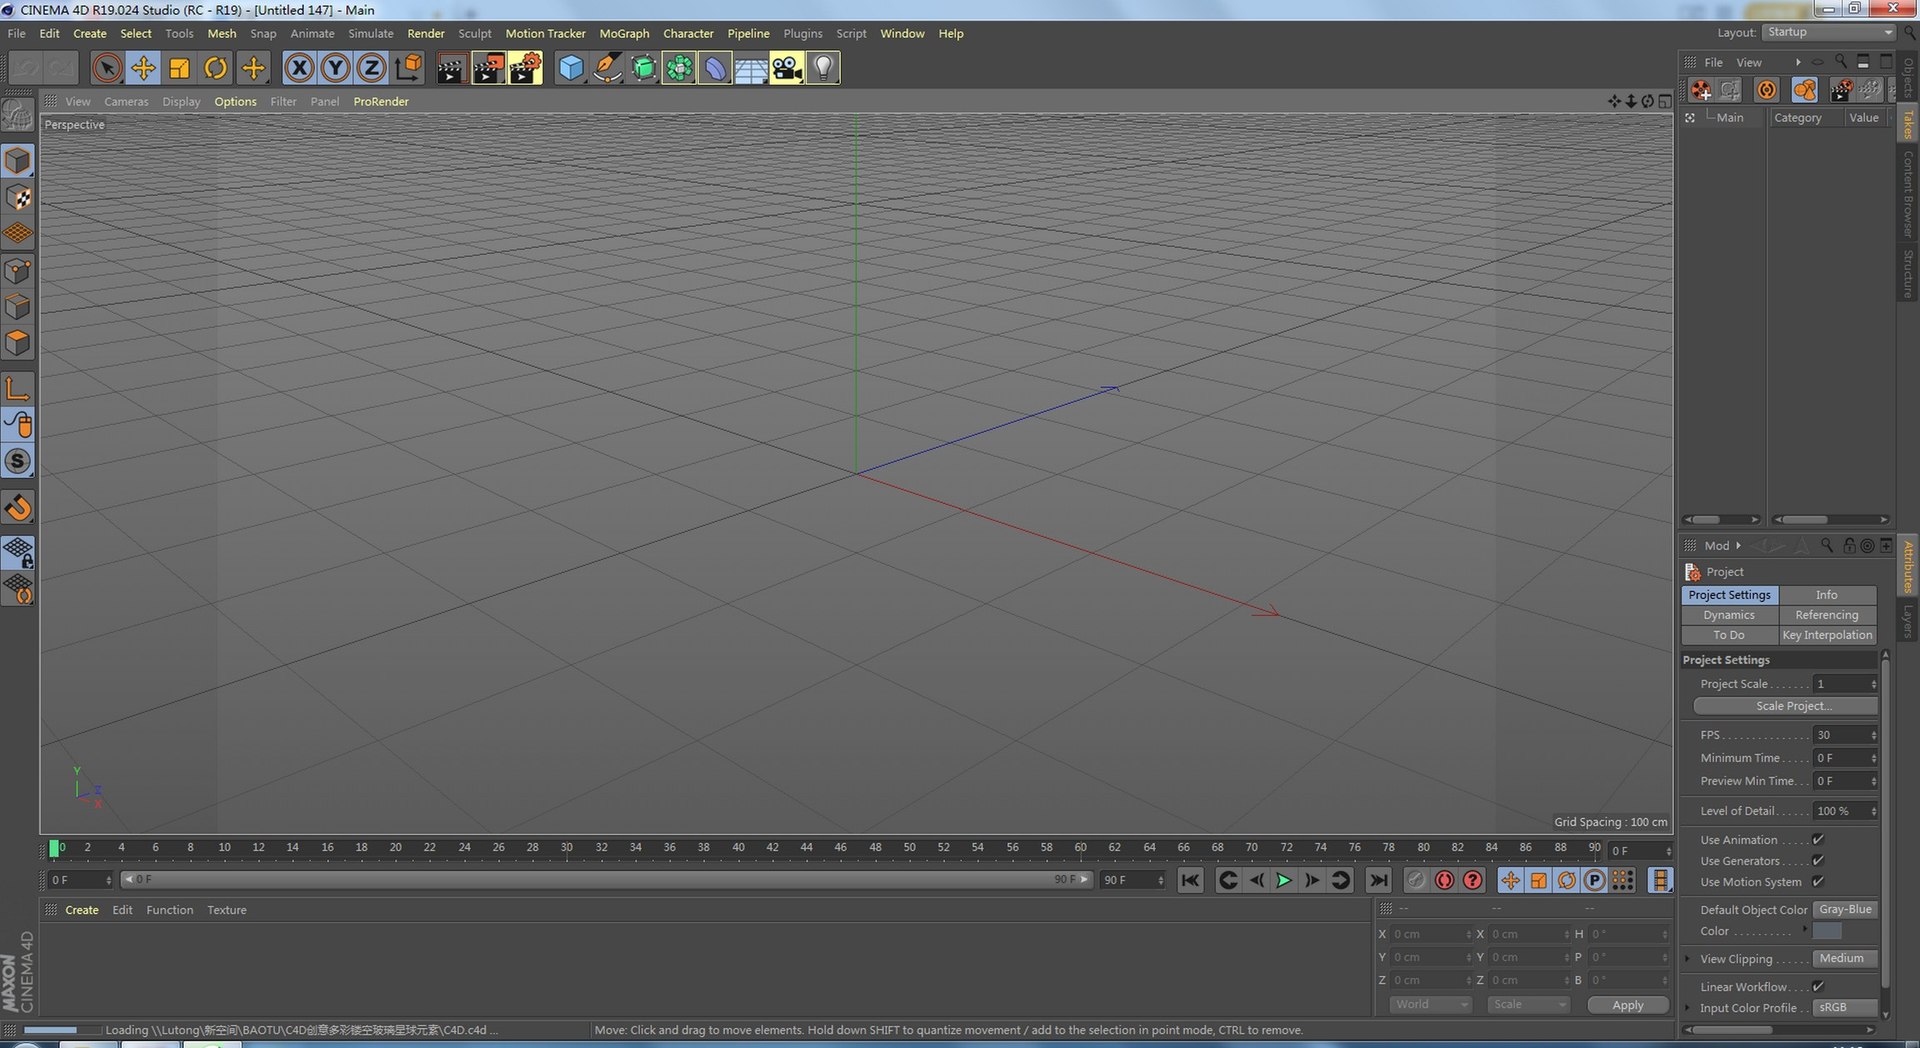
Task: Open the Deformer bend icon
Action: (x=715, y=68)
